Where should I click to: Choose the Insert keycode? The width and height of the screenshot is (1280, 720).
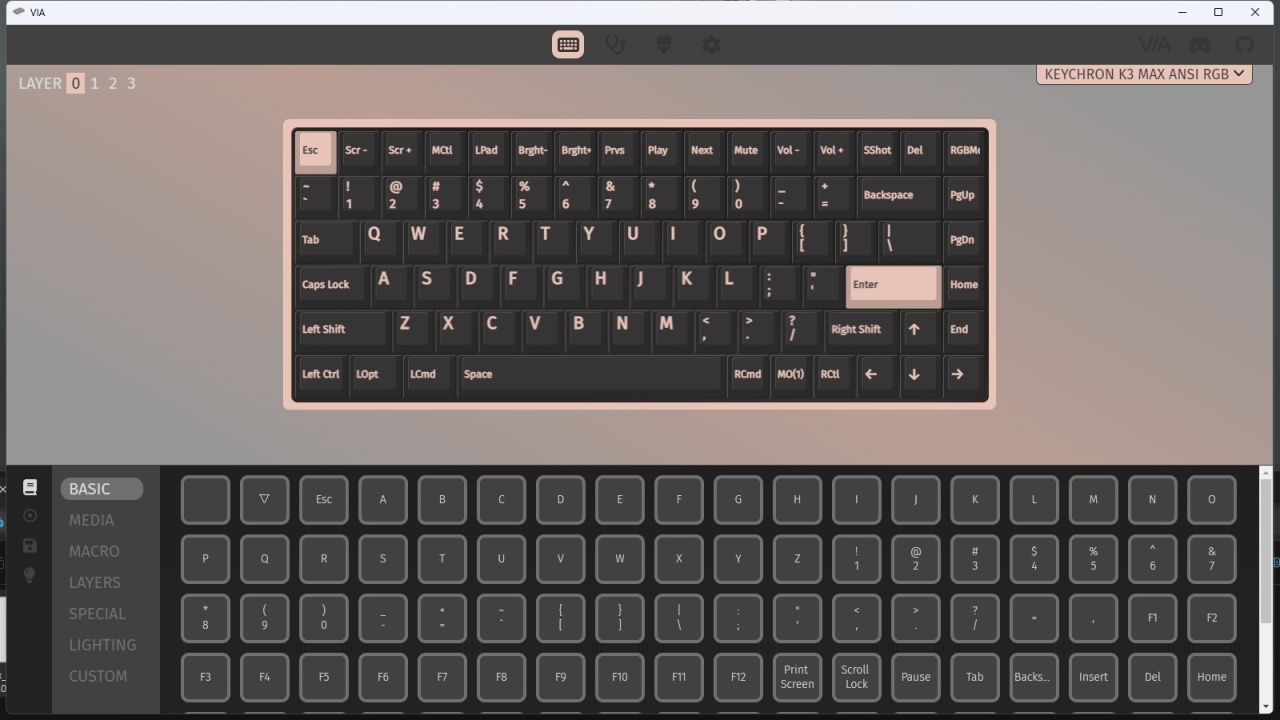point(1093,677)
